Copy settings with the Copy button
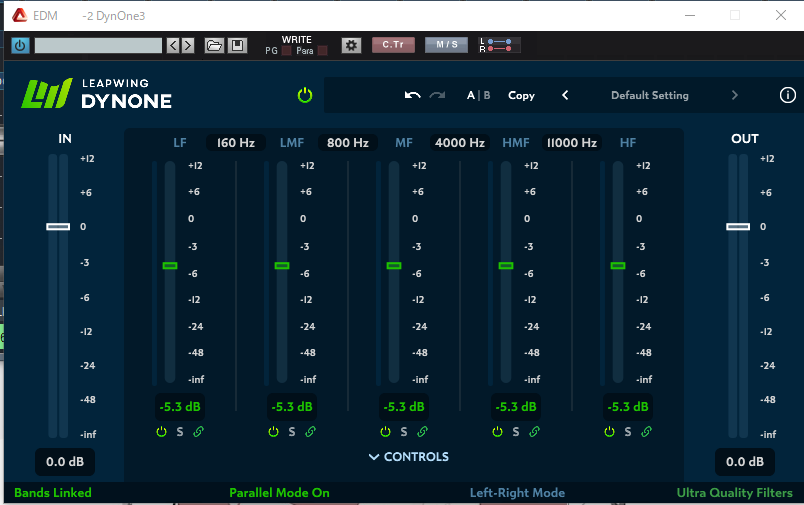Image resolution: width=804 pixels, height=505 pixels. pyautogui.click(x=521, y=95)
